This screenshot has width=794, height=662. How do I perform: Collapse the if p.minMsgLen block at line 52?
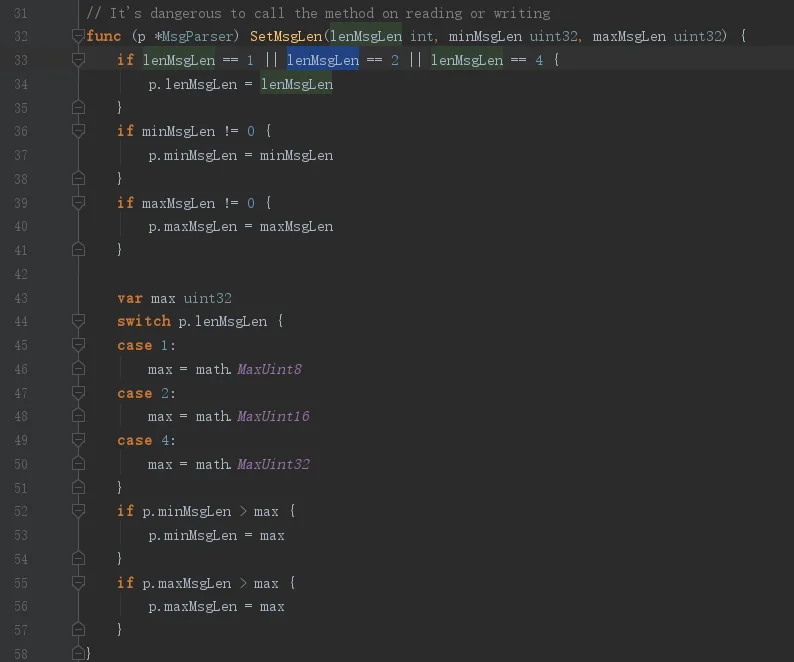78,511
